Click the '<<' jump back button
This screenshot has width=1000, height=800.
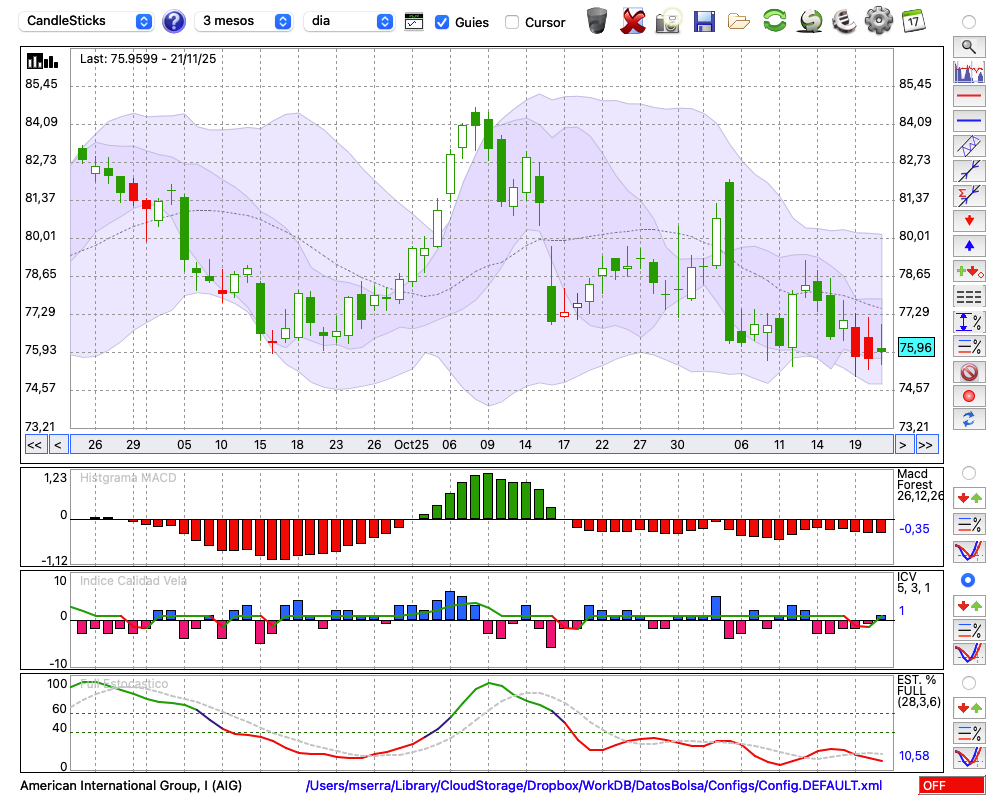[x=34, y=445]
